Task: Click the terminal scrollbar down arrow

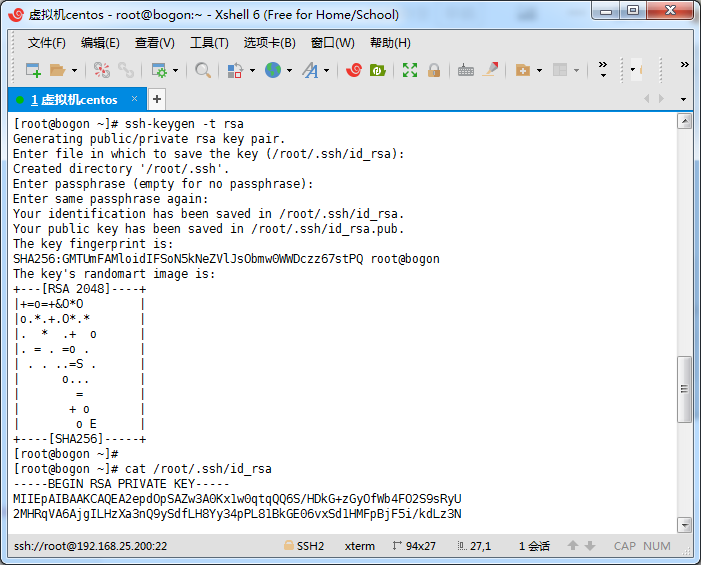Action: (x=684, y=525)
